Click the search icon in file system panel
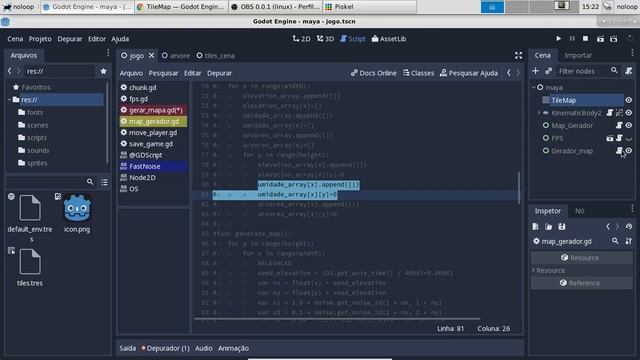The image size is (640, 360). [90, 182]
